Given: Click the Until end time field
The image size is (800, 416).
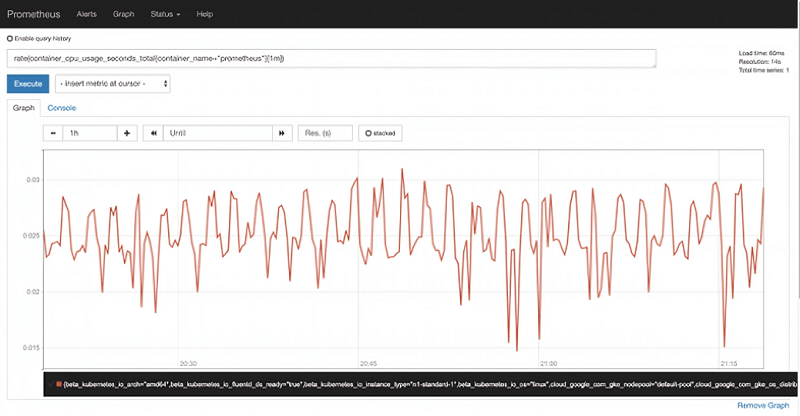Looking at the screenshot, I should (x=218, y=133).
